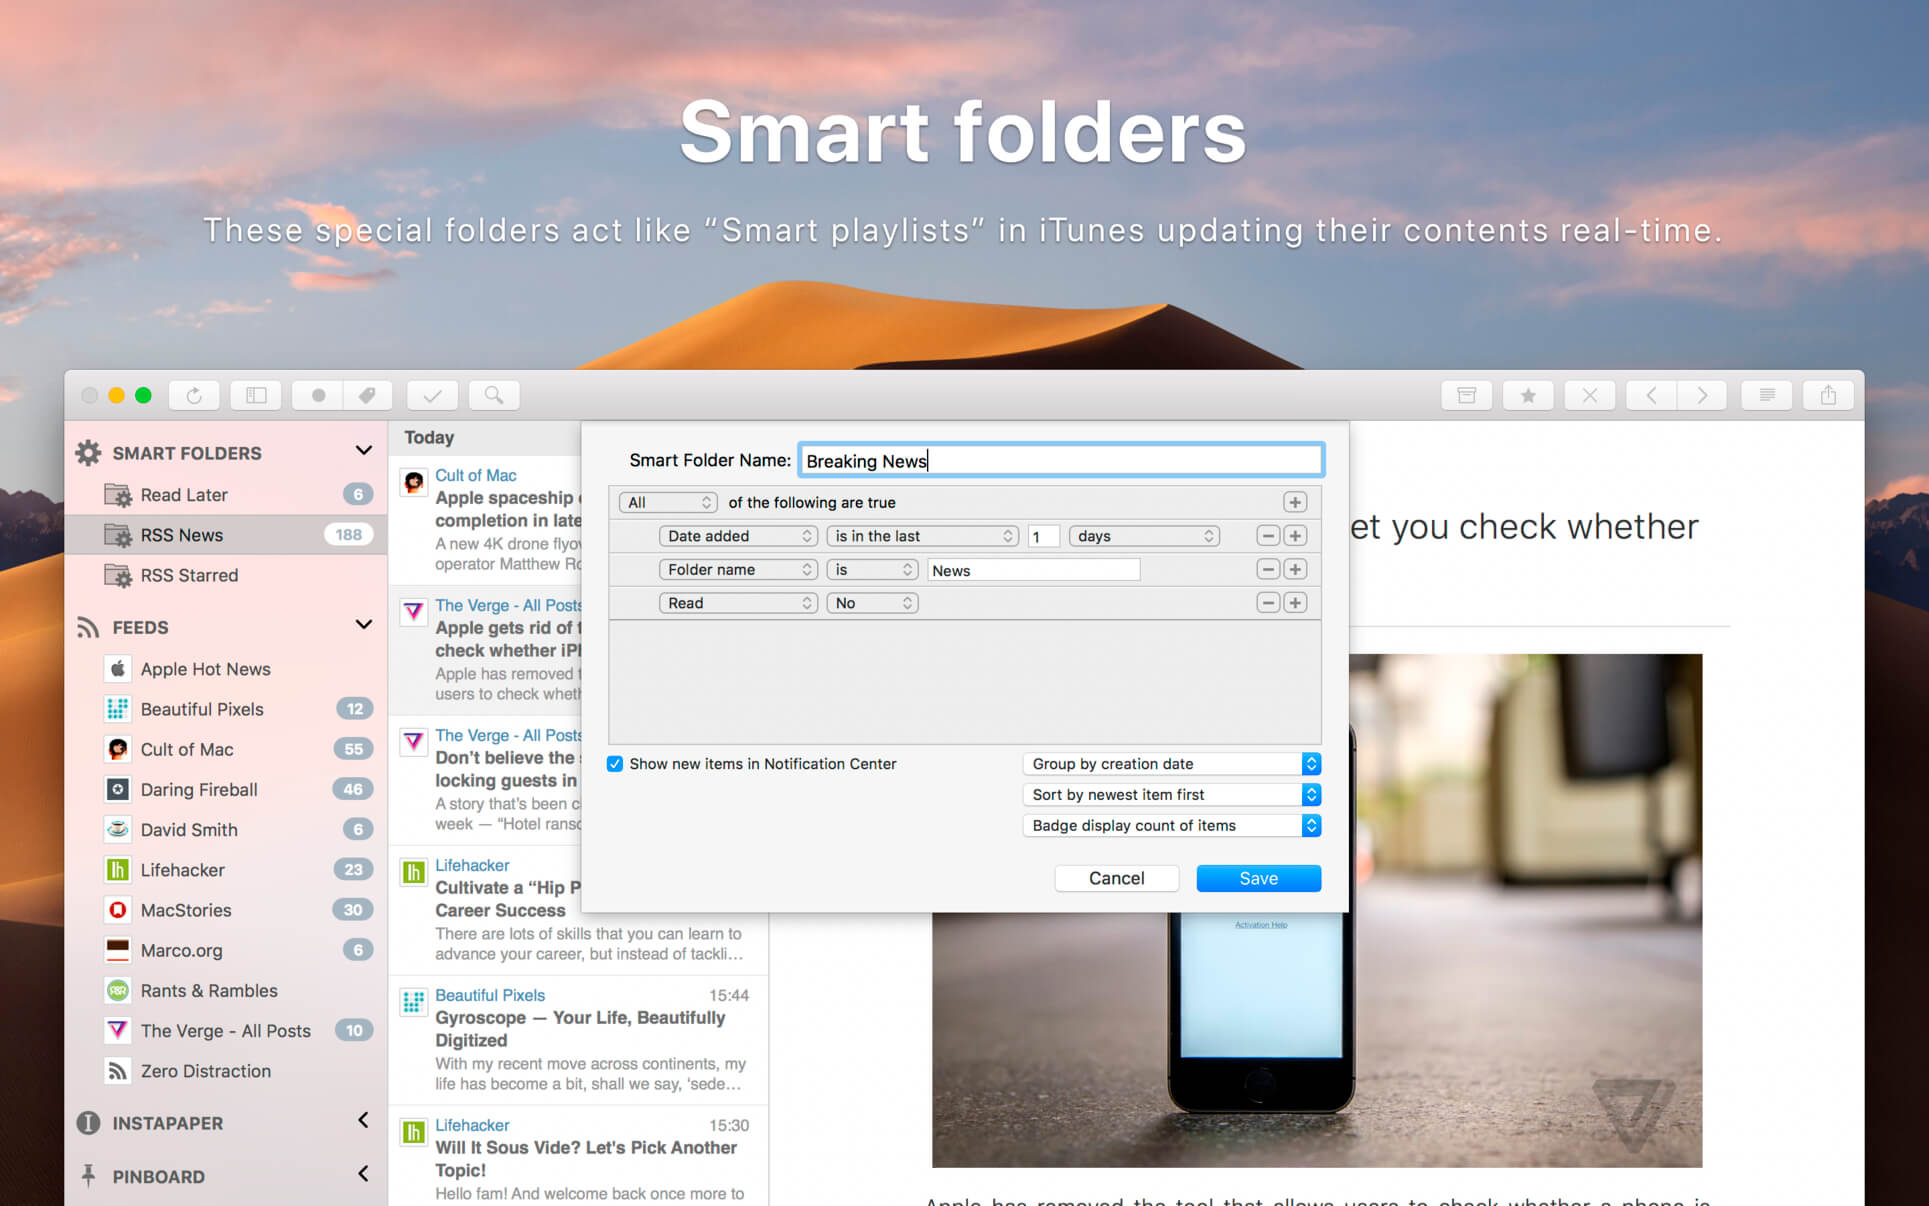
Task: Click the next article arrow icon
Action: tap(1702, 395)
